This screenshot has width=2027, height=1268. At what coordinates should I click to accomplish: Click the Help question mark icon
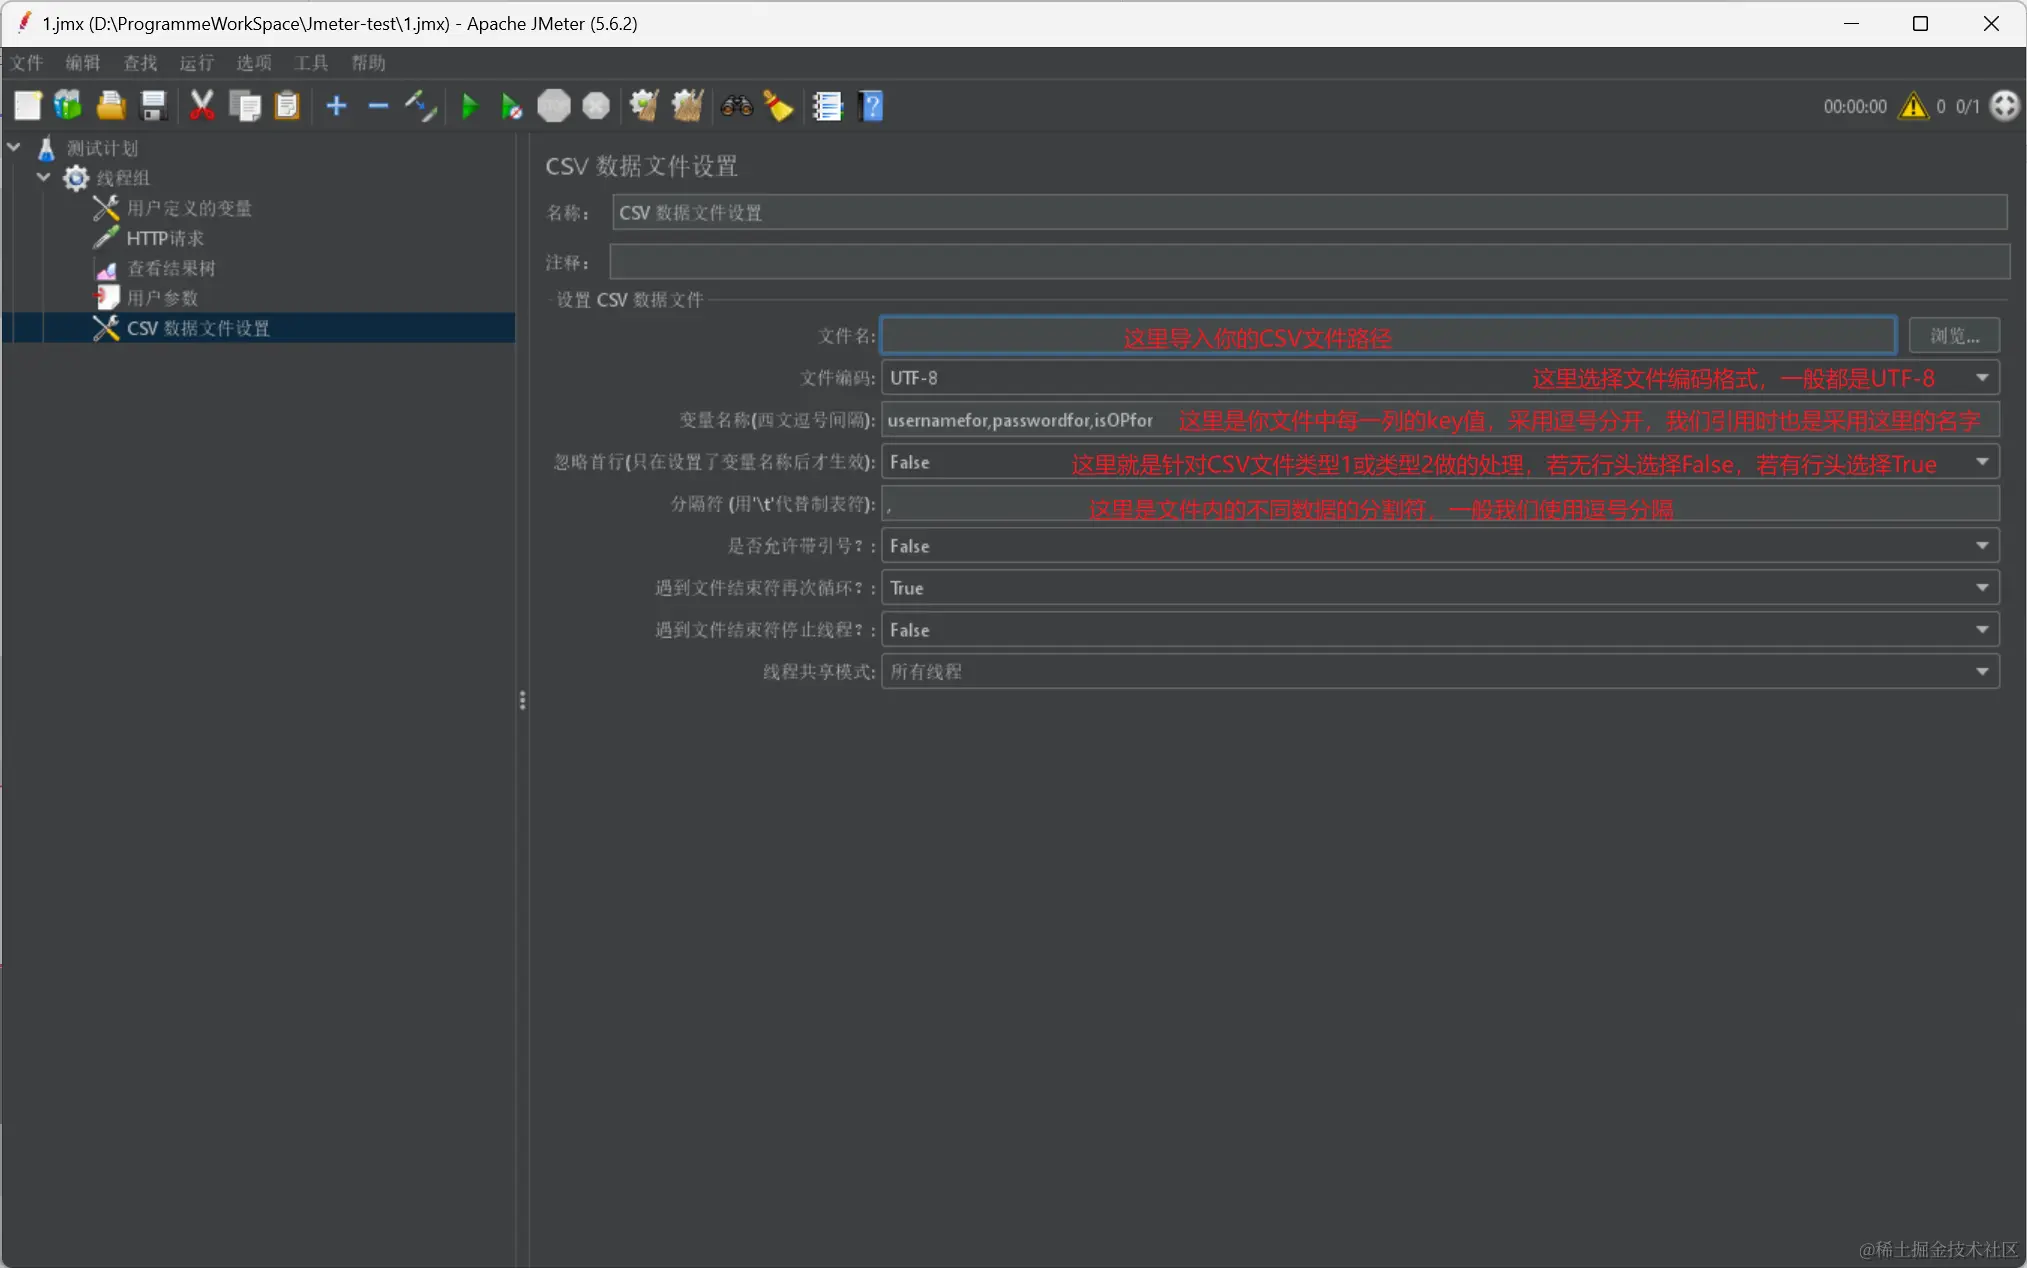[x=871, y=106]
